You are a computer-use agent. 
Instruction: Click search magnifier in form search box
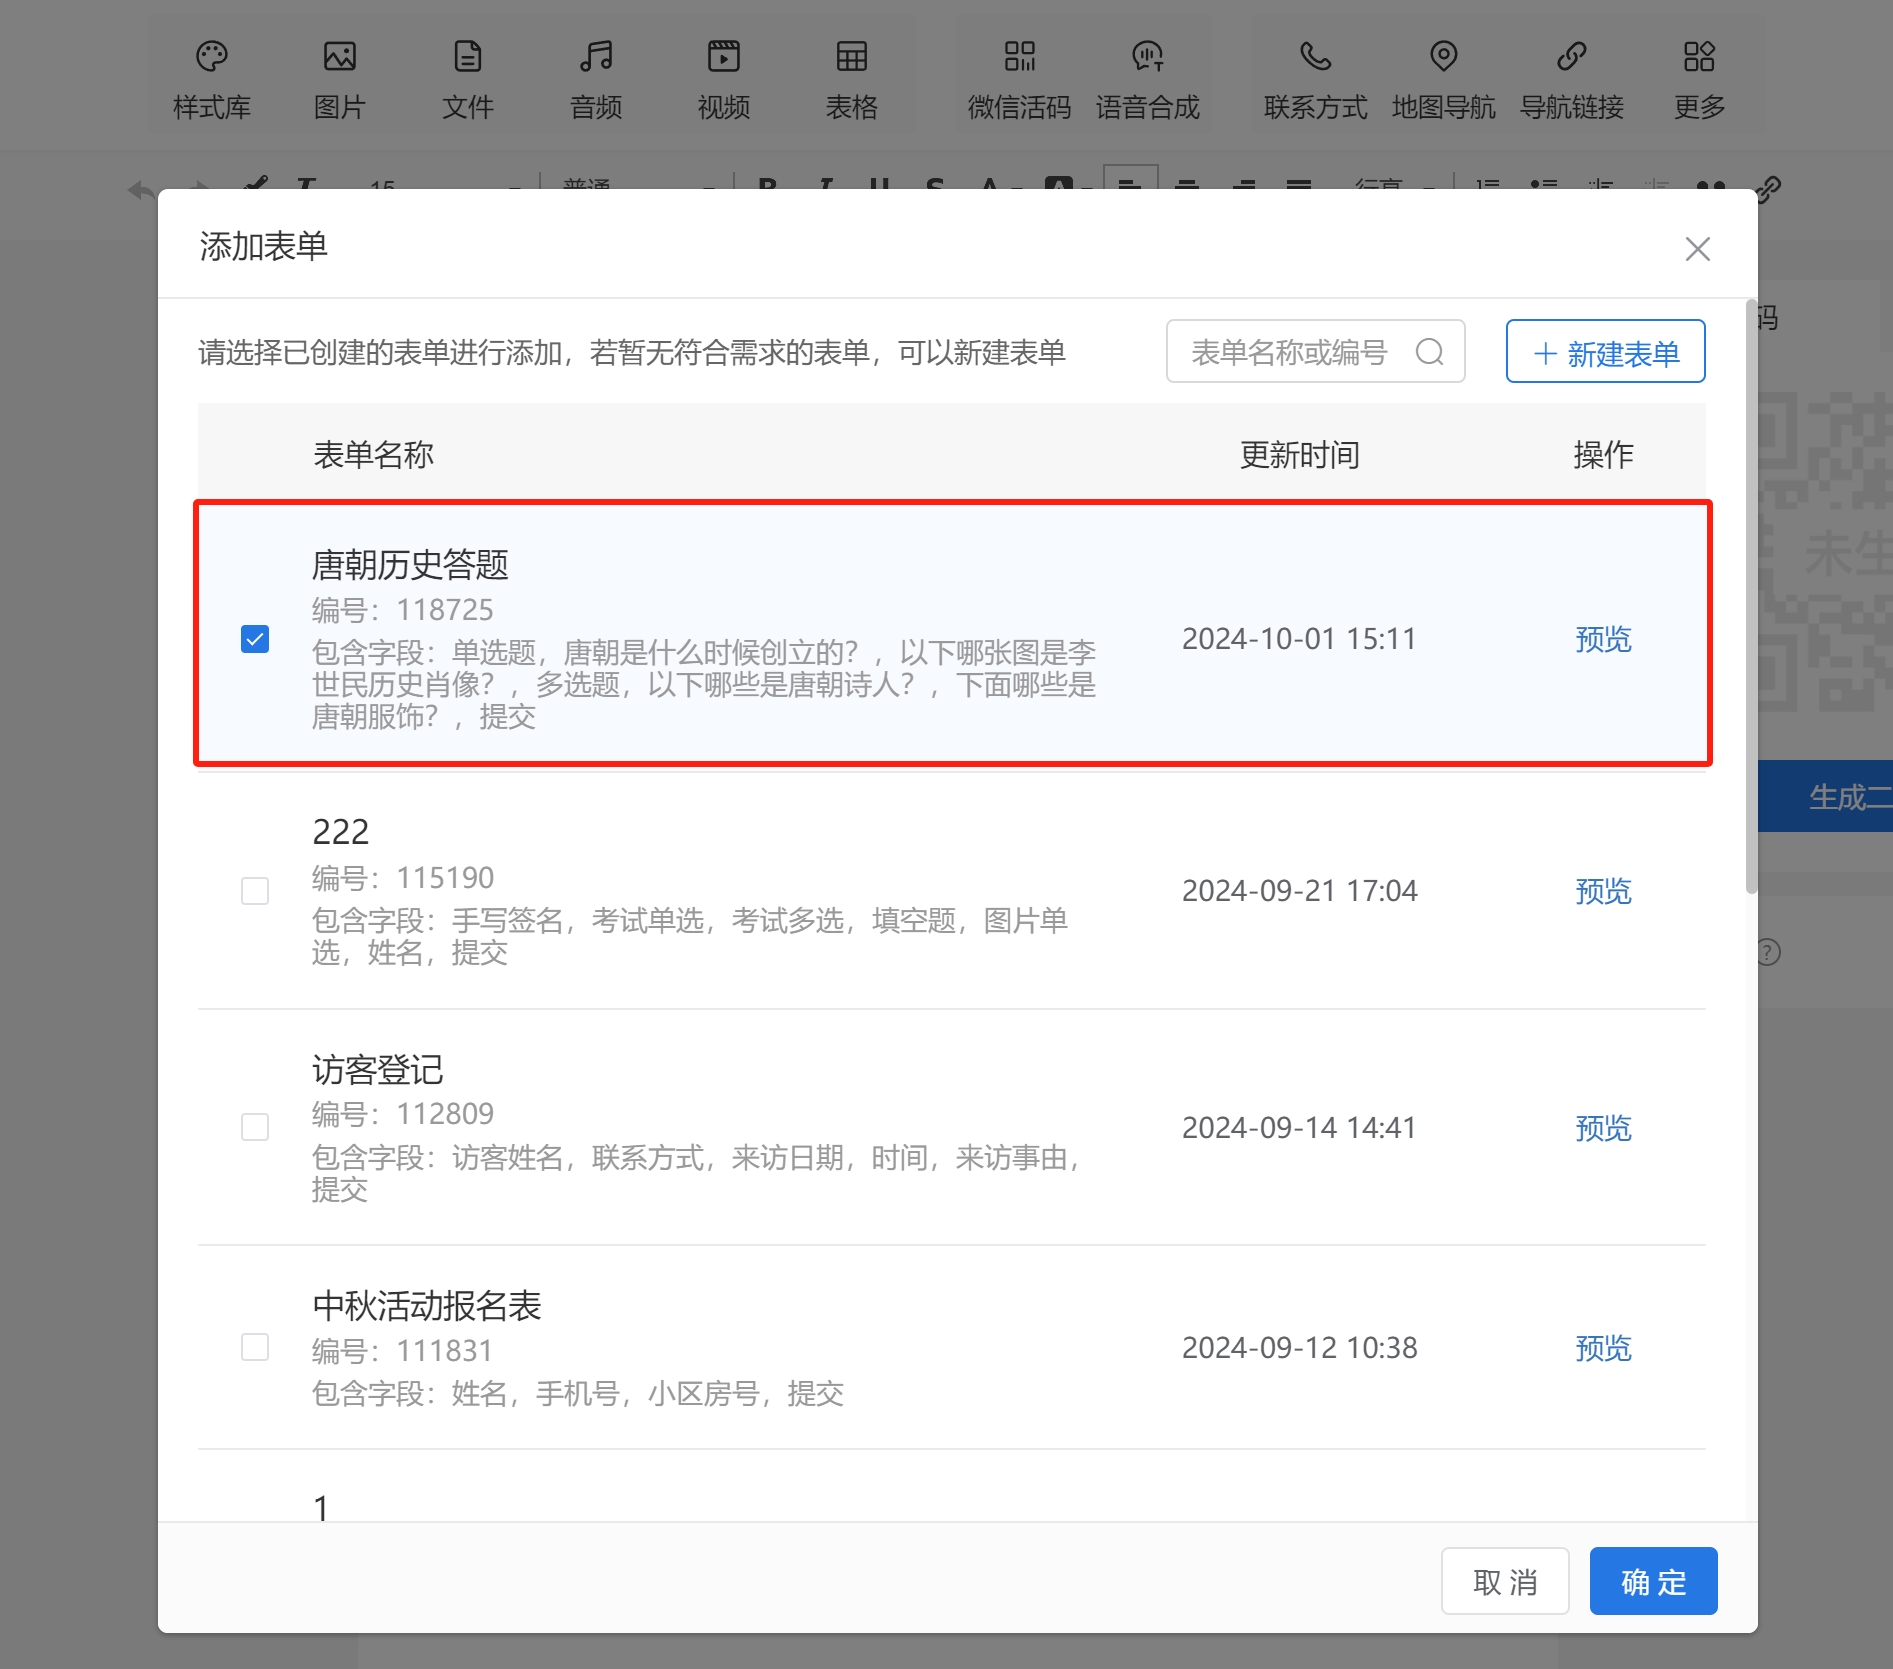tap(1429, 352)
